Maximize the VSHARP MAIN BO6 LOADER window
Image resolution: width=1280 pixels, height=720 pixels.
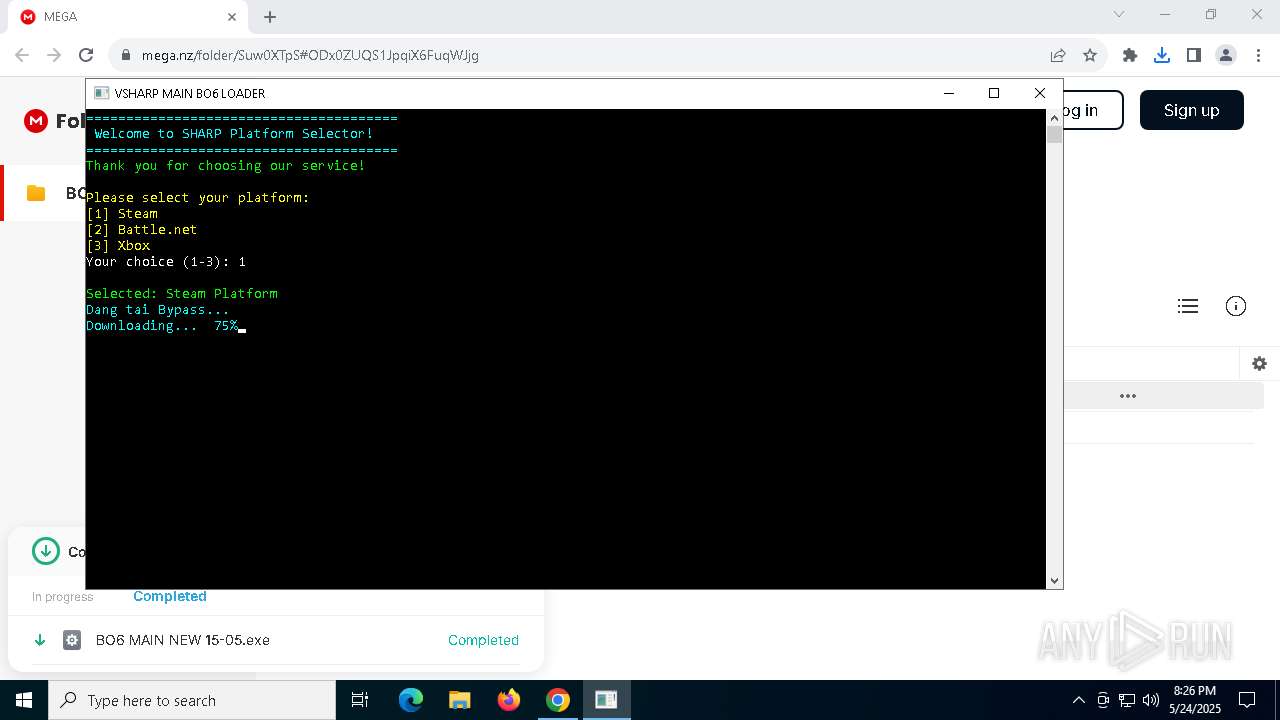[994, 93]
